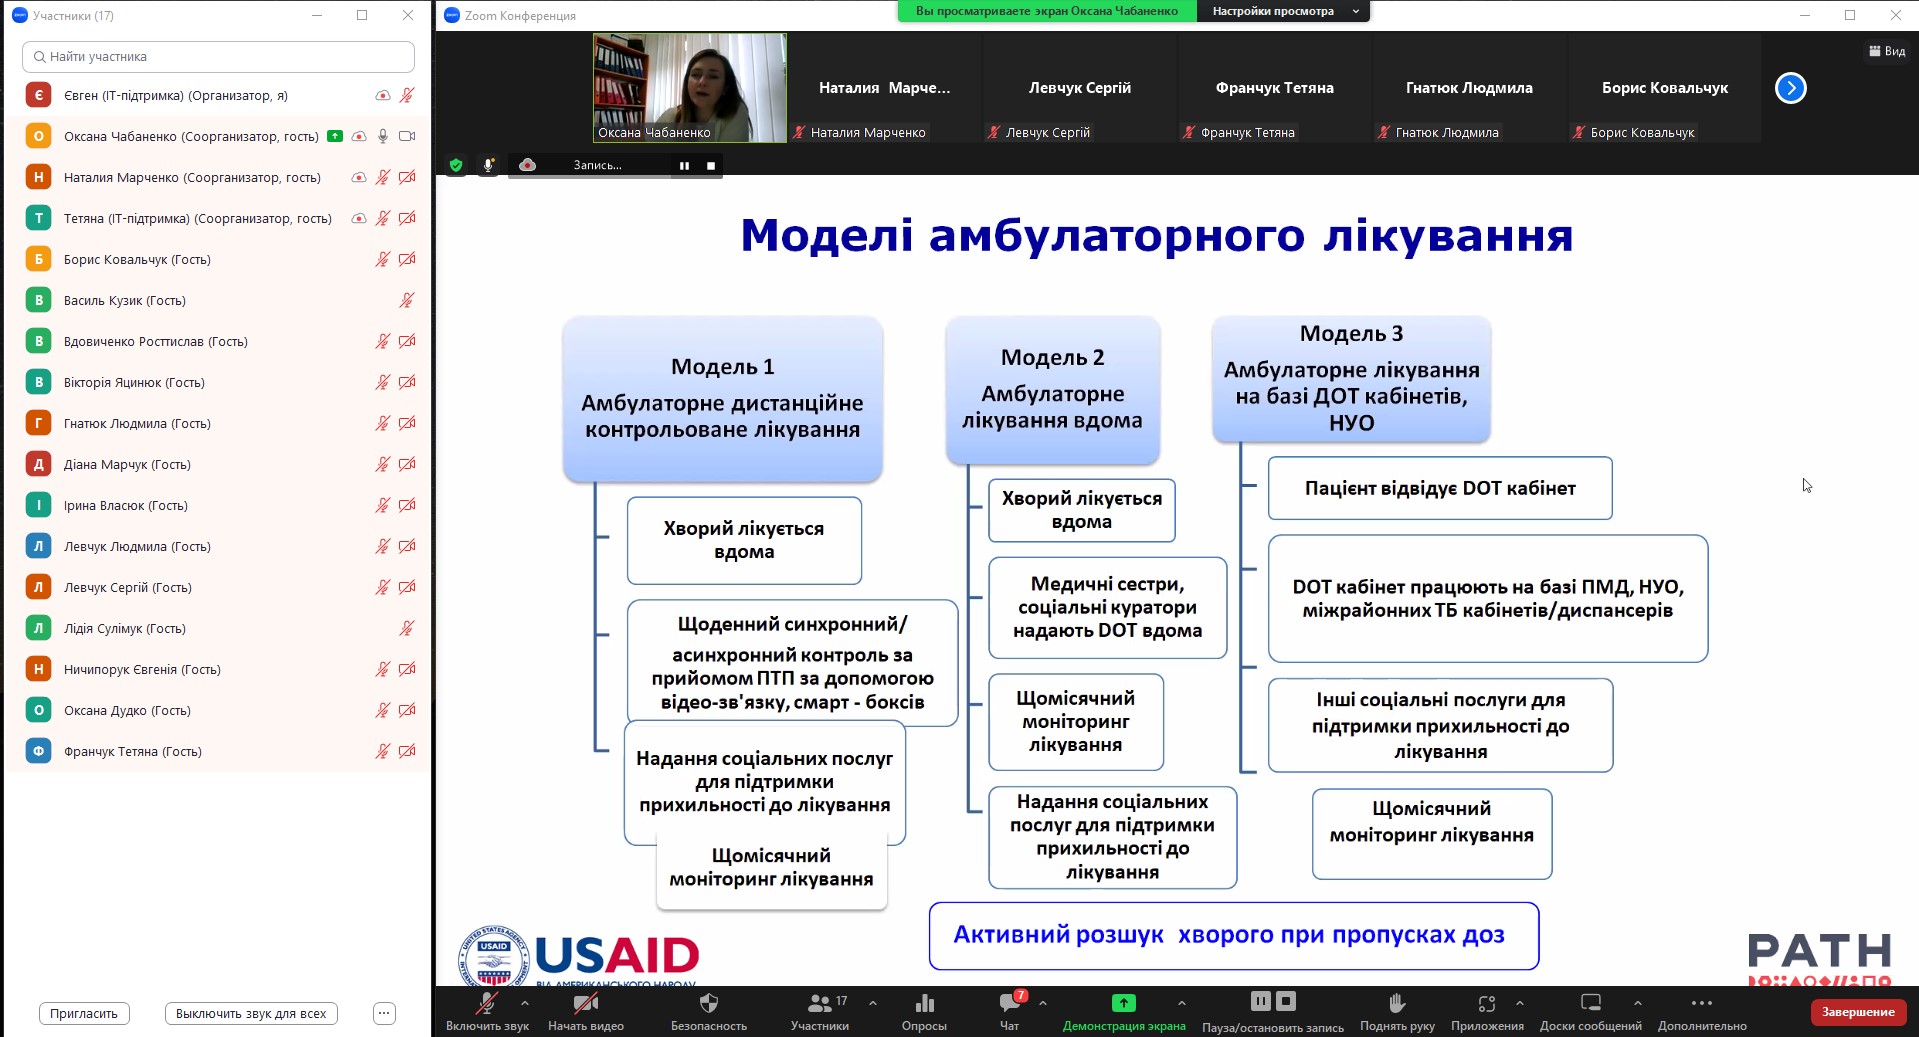1919x1037 pixels.
Task: Click the green encryption shield icon
Action: [x=456, y=165]
